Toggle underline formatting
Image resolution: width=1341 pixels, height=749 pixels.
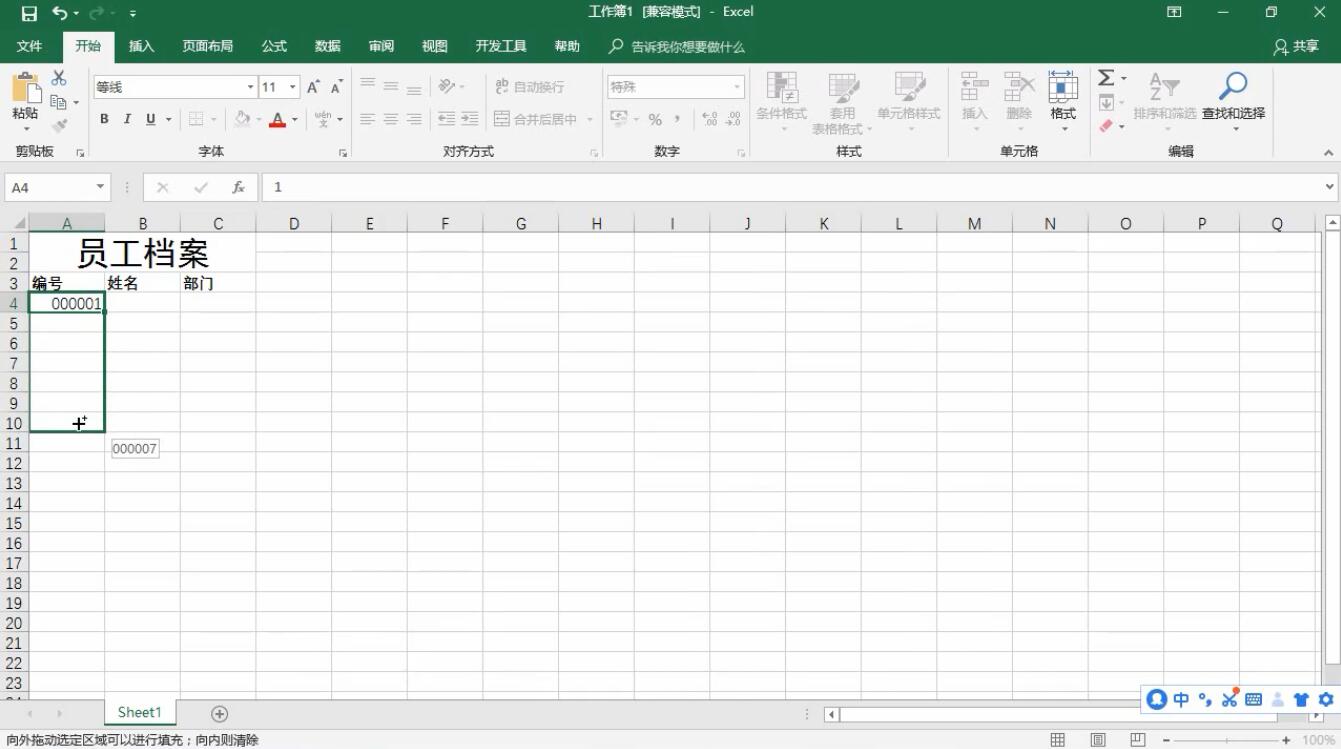pos(151,119)
